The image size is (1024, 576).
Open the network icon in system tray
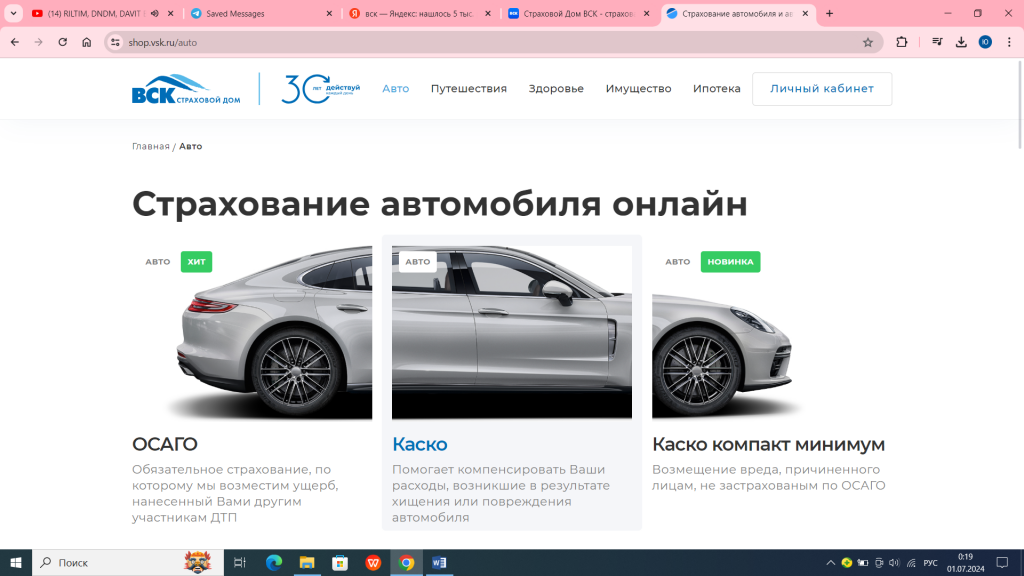coord(911,563)
